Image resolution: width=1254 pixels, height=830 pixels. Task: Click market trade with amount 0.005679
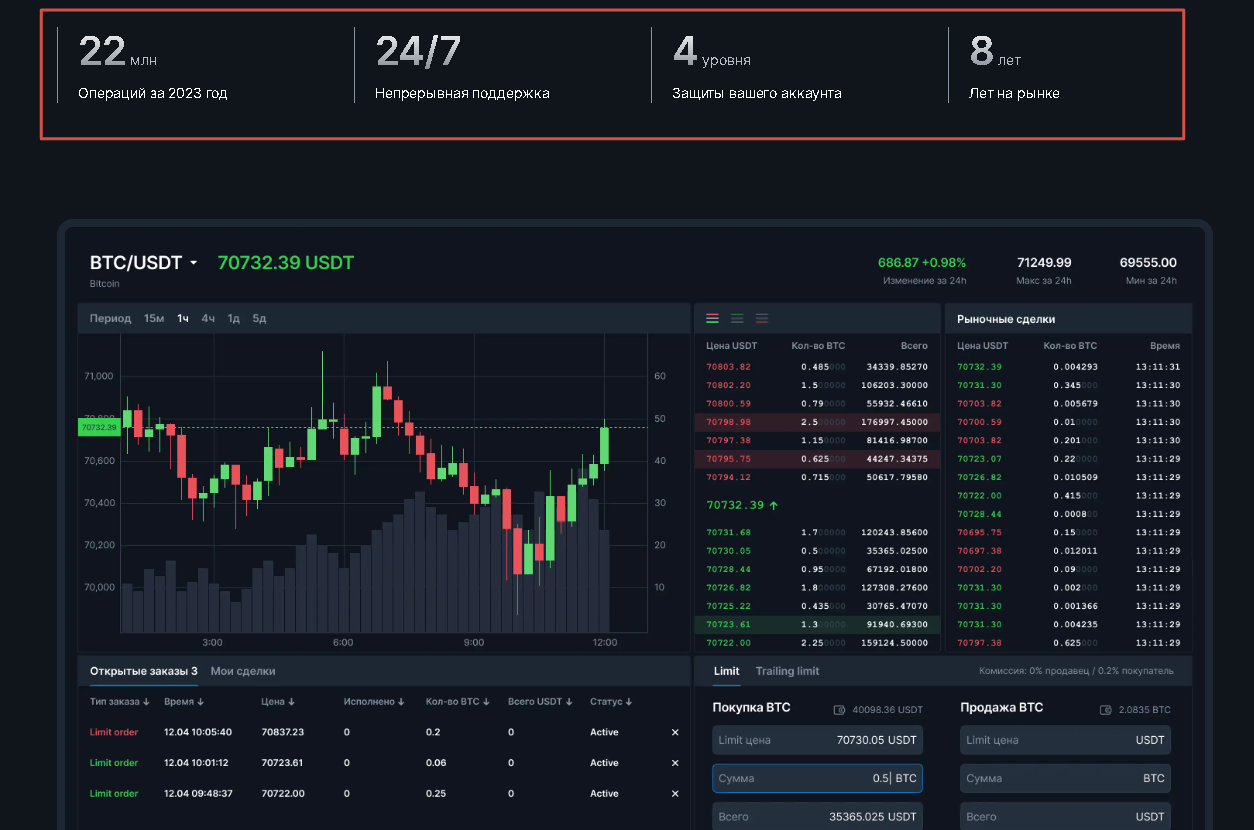point(1068,404)
